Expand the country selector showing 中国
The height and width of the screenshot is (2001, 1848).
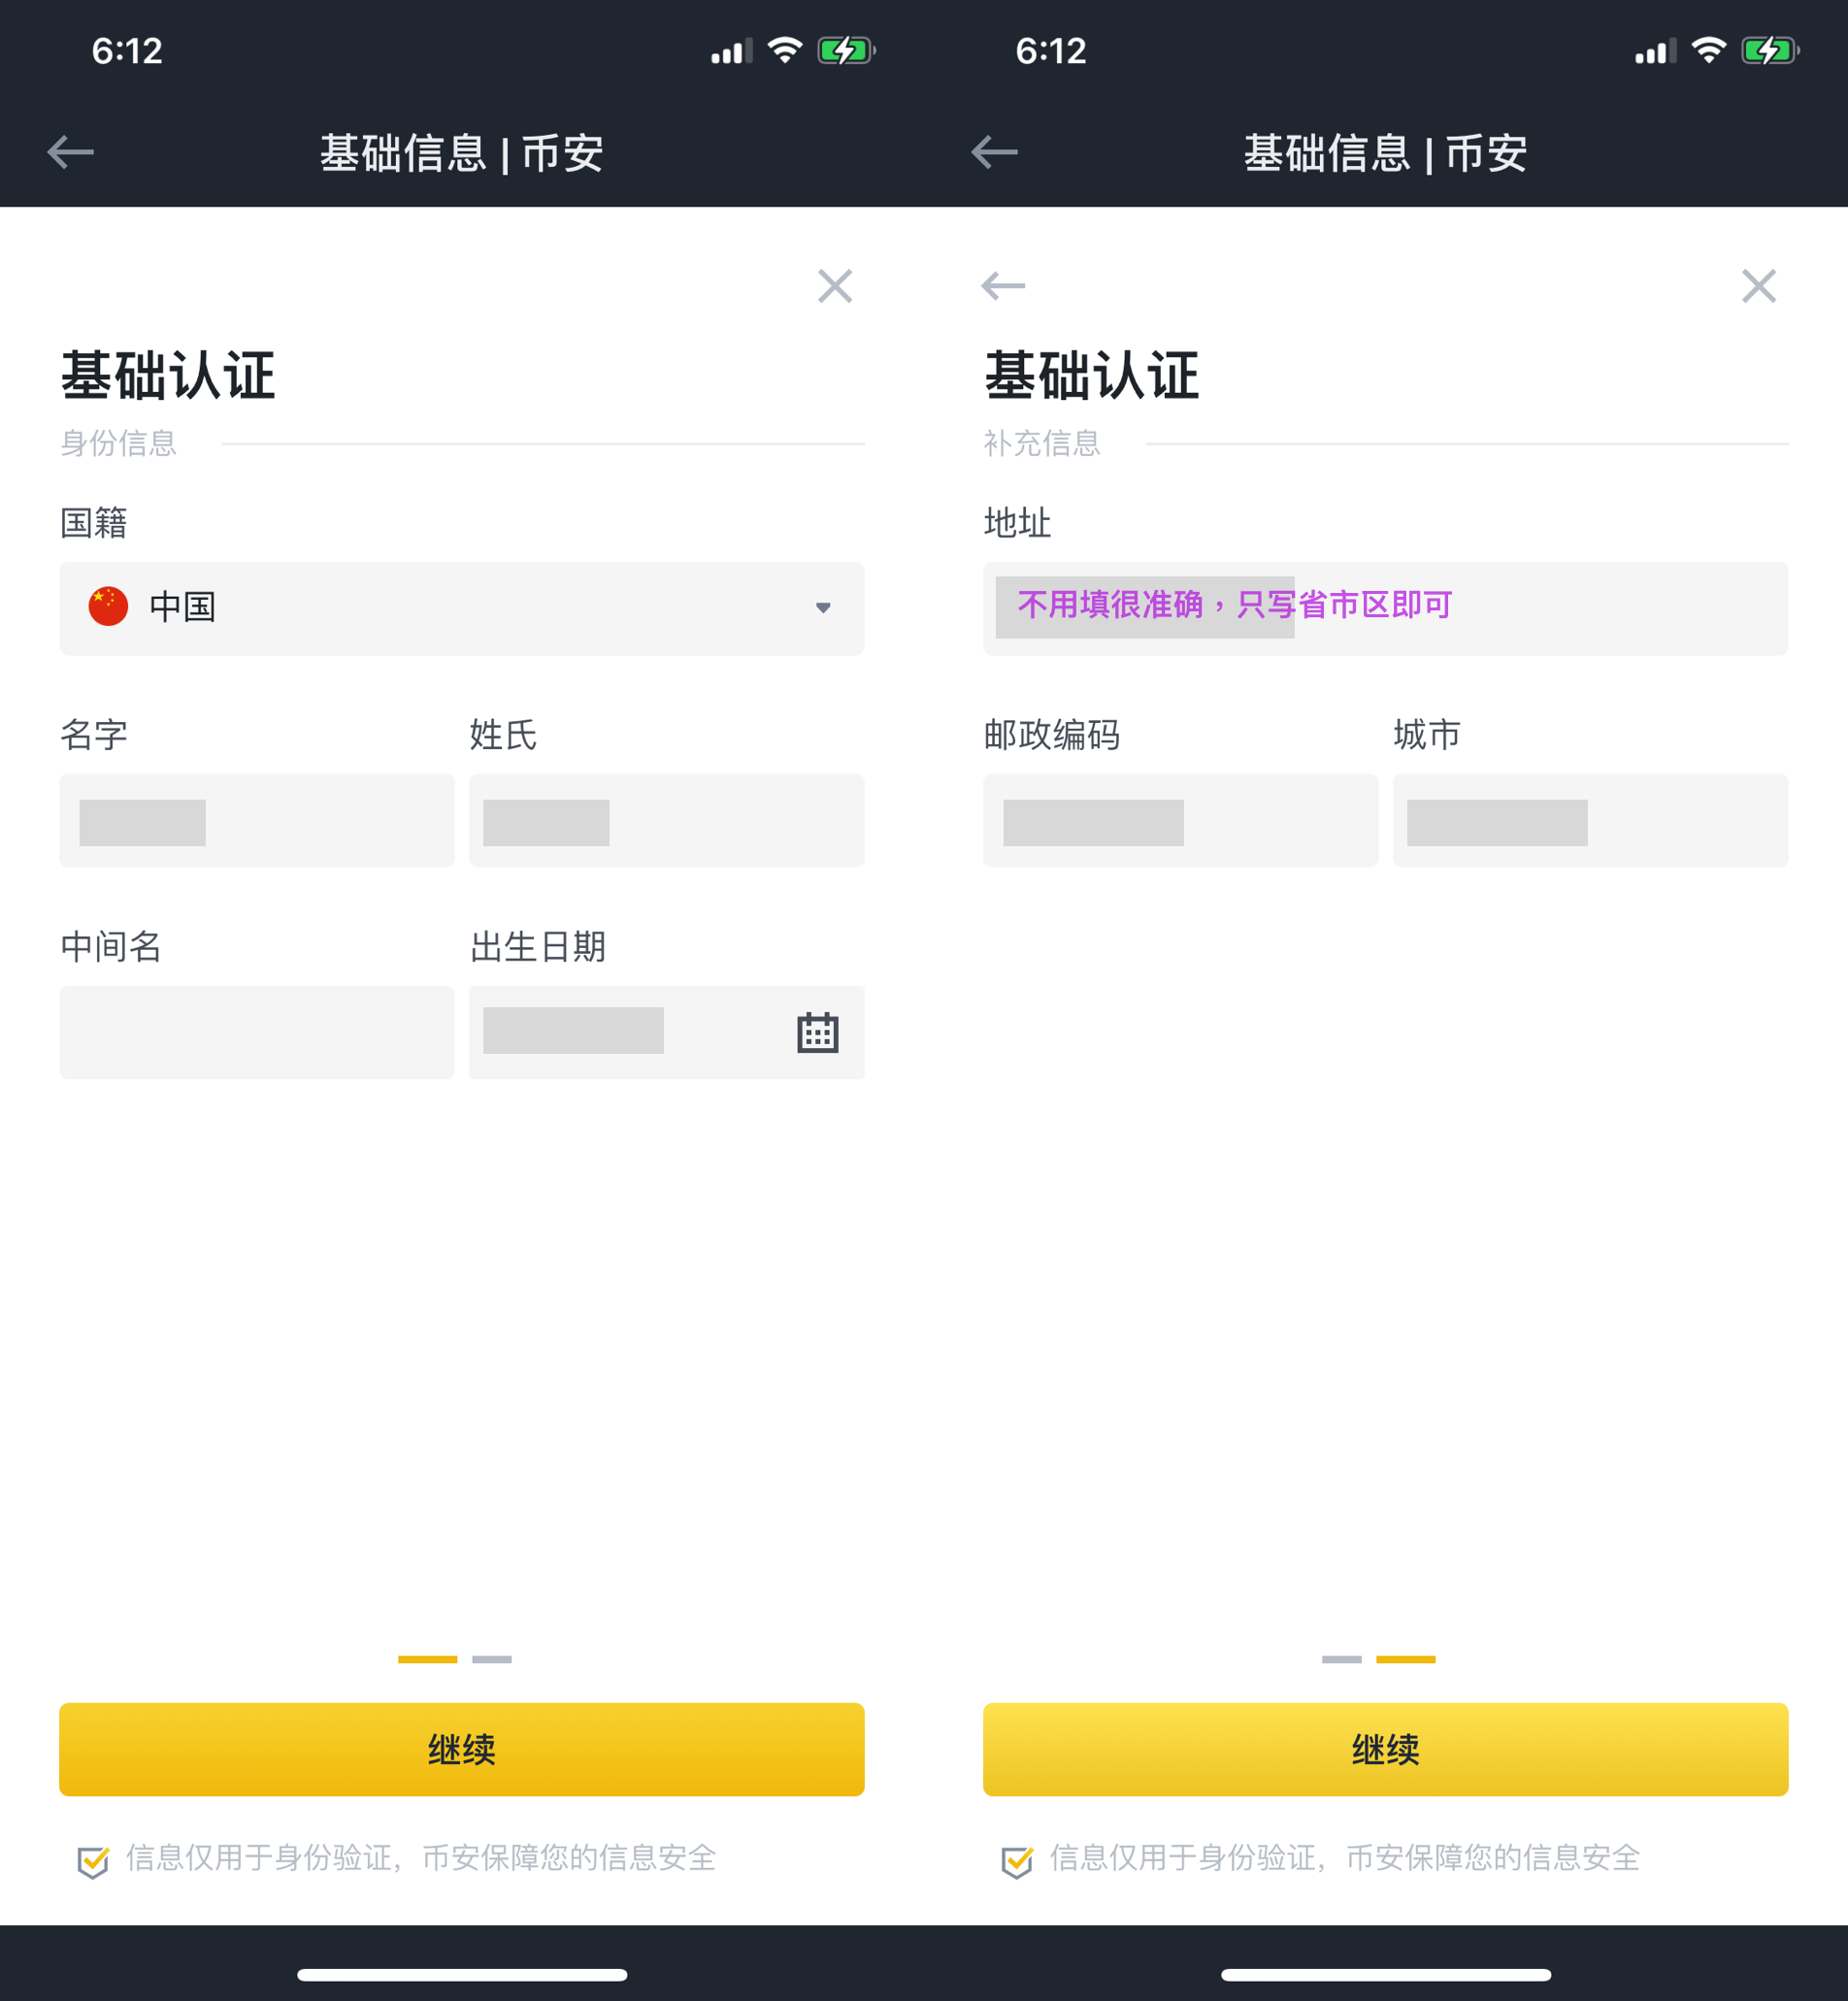point(460,608)
